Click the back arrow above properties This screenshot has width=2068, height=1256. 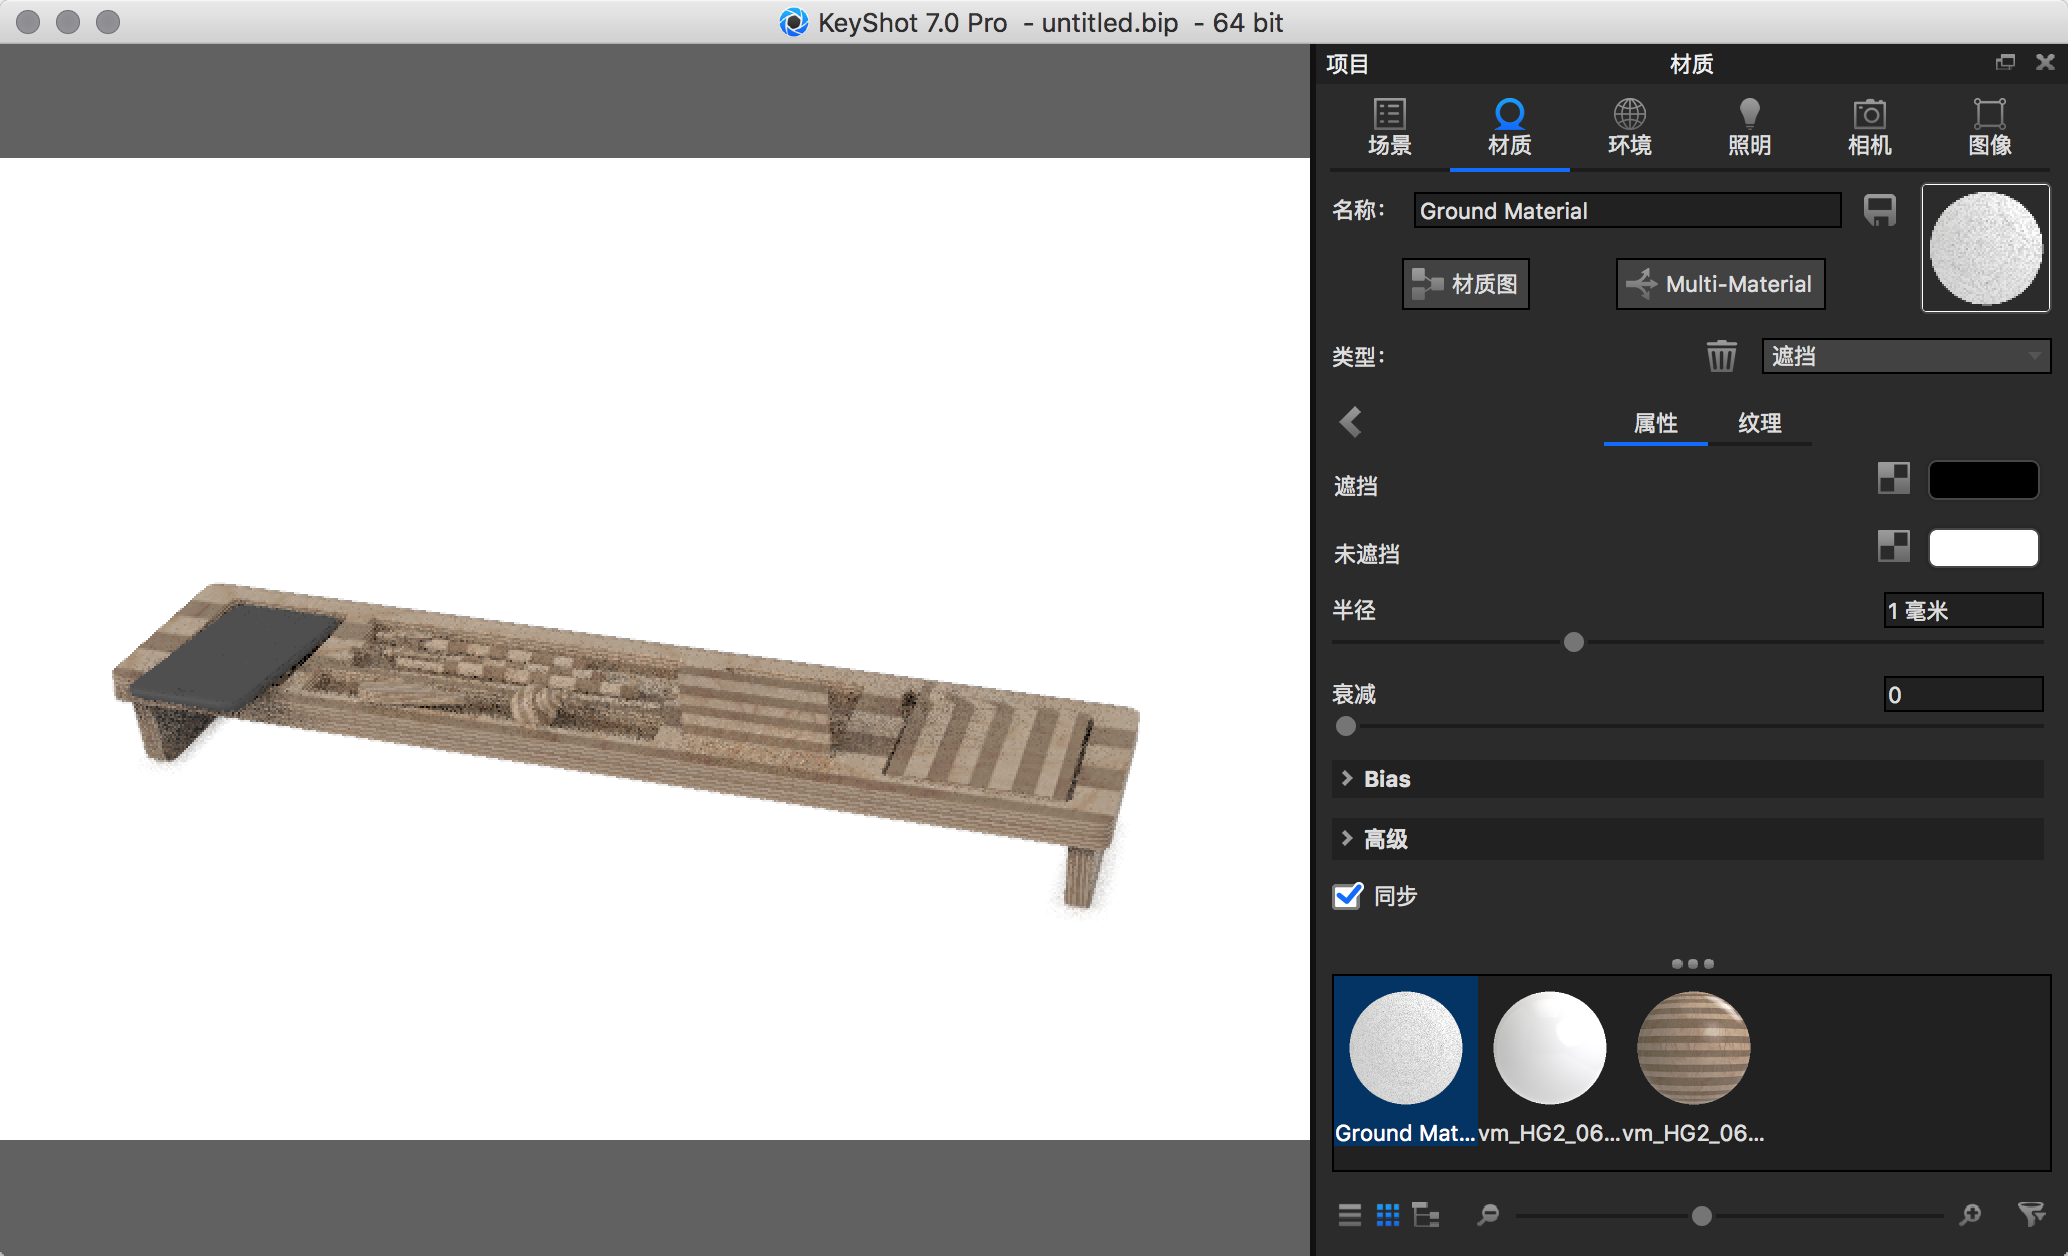pyautogui.click(x=1351, y=422)
